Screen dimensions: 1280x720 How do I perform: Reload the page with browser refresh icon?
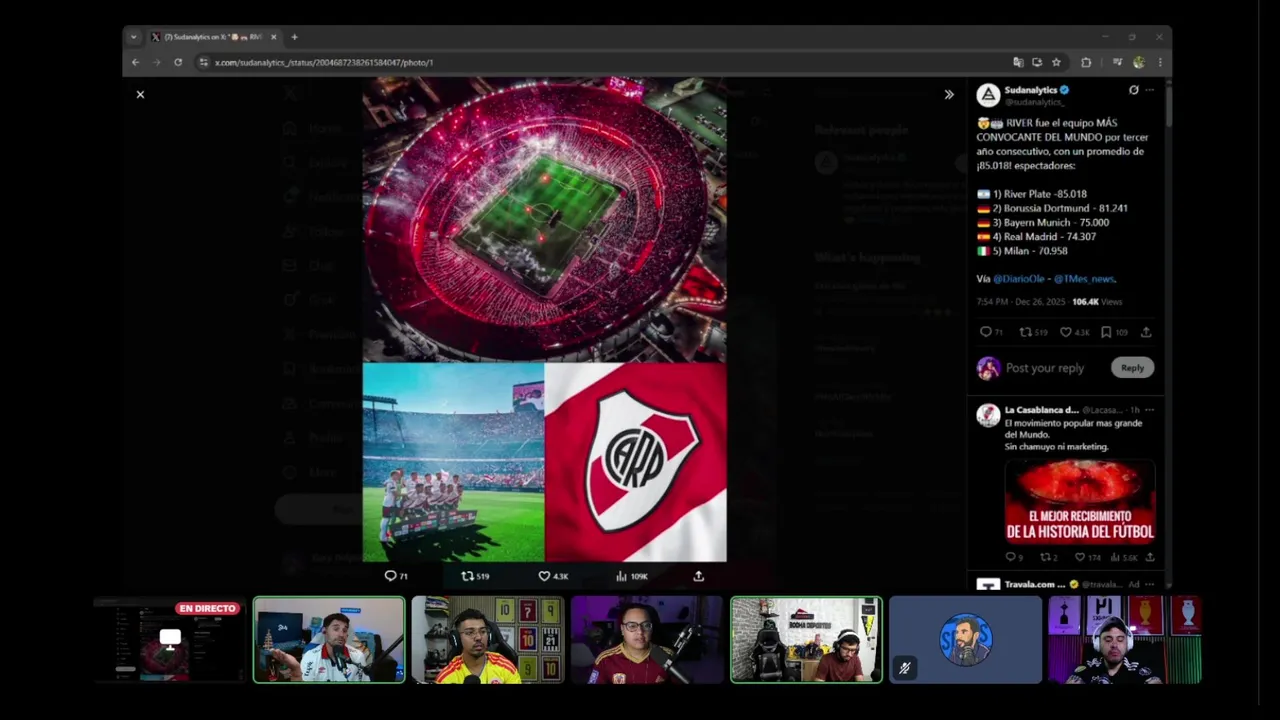click(178, 62)
